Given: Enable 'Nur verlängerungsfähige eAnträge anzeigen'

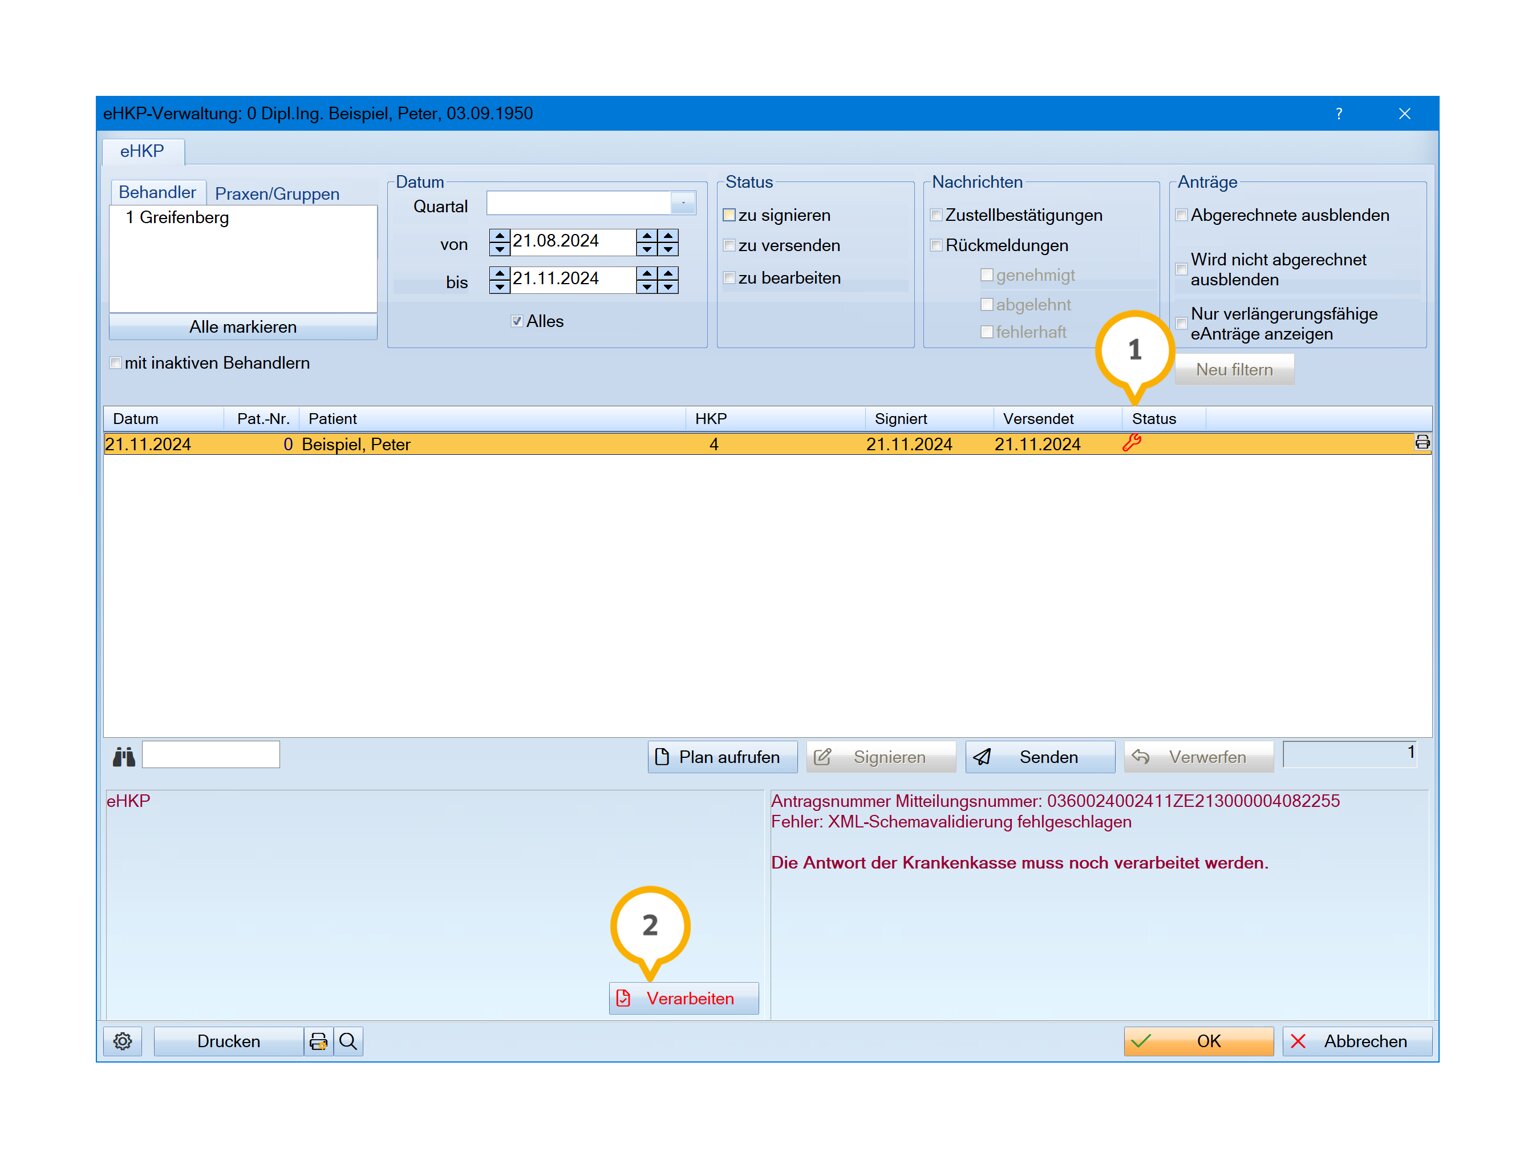Looking at the screenshot, I should tap(1181, 324).
